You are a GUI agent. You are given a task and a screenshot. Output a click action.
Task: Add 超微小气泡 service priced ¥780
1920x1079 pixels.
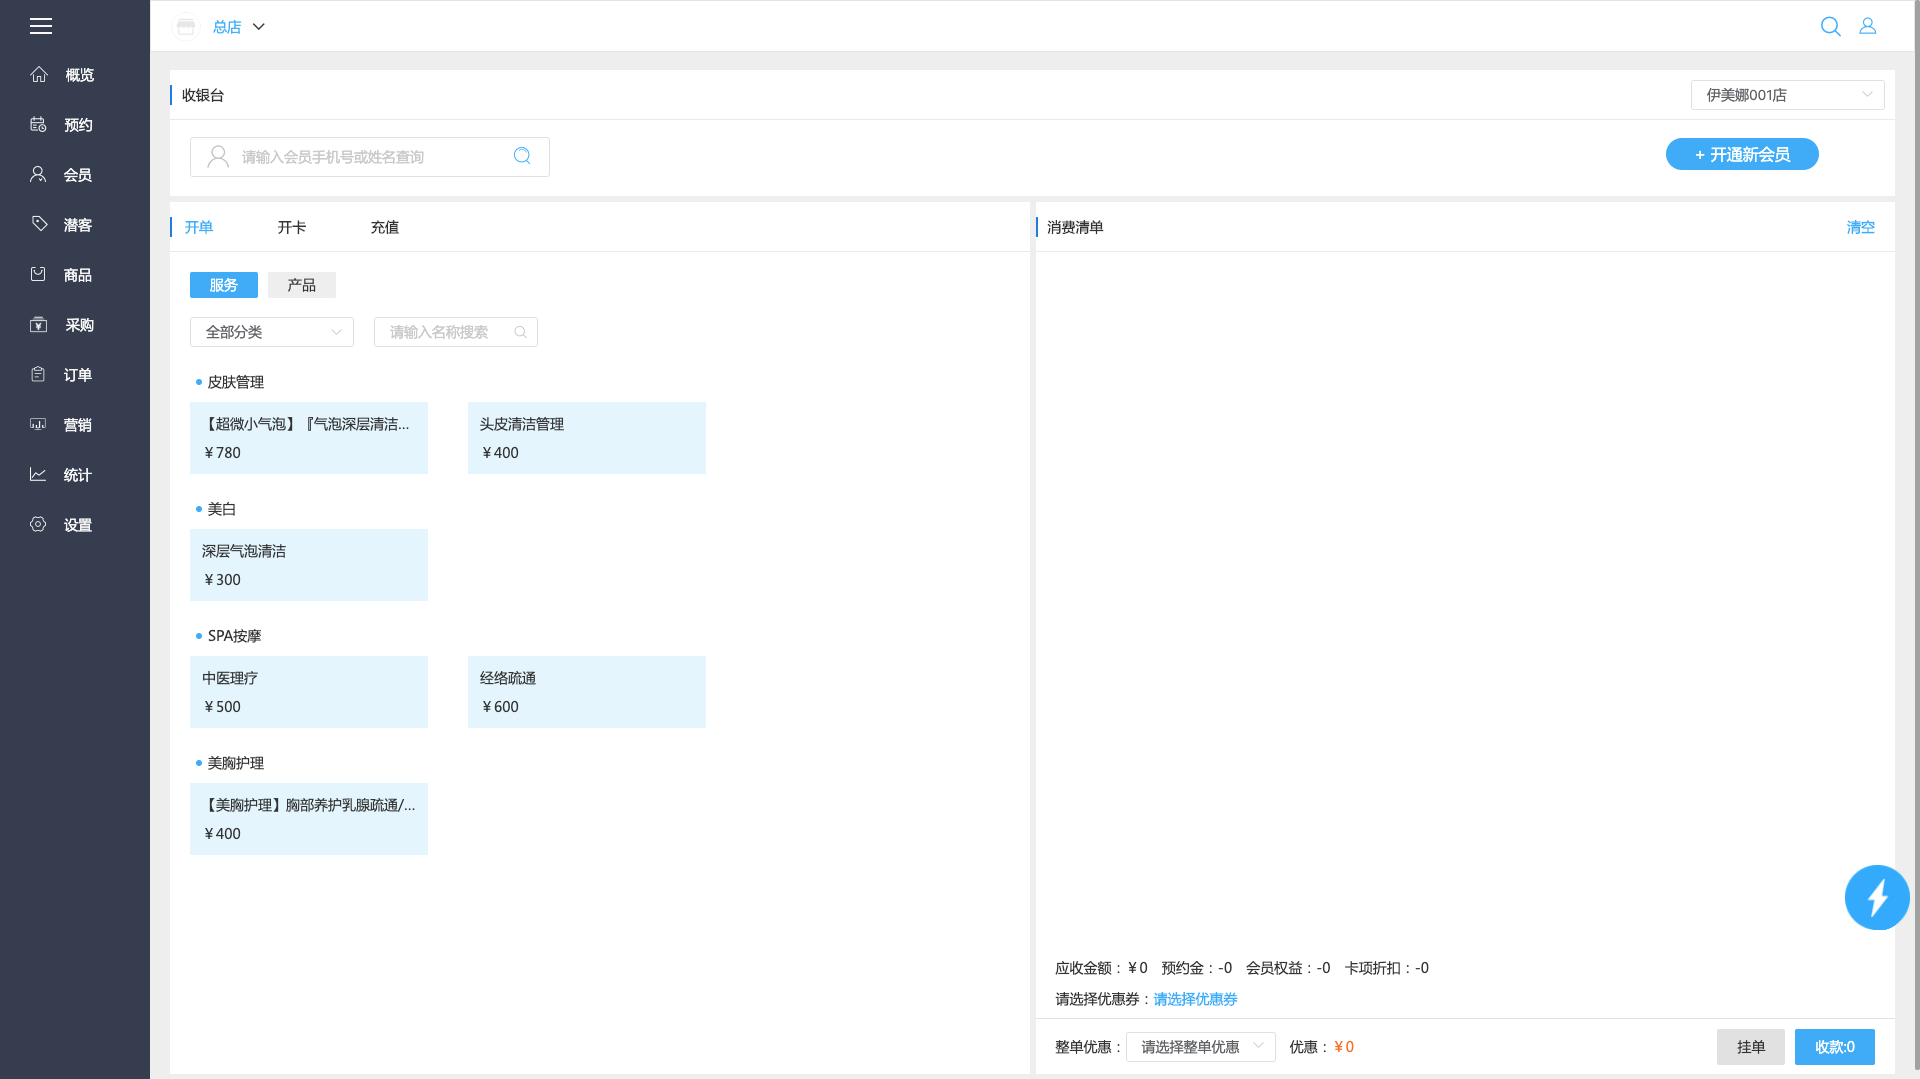[x=309, y=438]
